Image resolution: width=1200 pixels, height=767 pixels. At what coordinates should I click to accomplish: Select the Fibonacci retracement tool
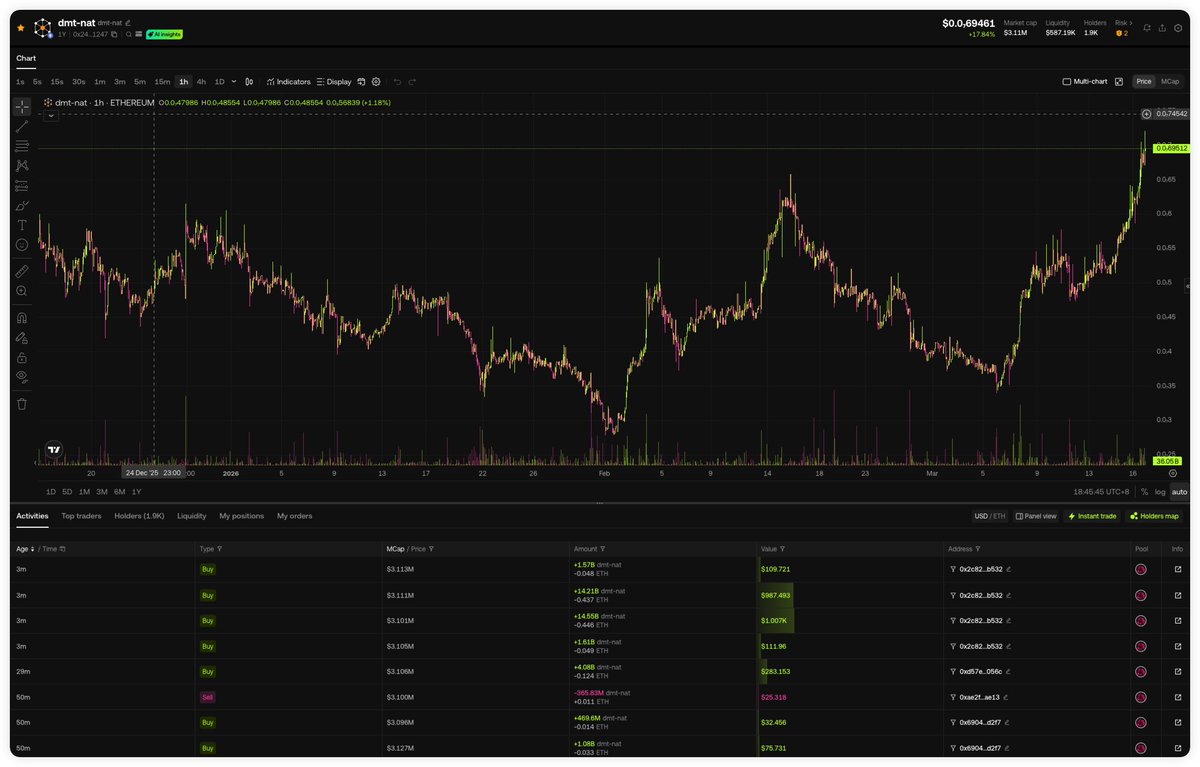pos(22,146)
